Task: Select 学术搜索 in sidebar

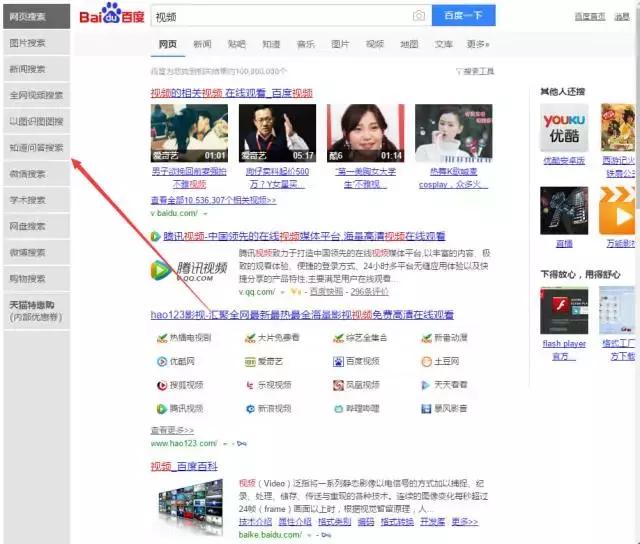Action: pyautogui.click(x=36, y=200)
